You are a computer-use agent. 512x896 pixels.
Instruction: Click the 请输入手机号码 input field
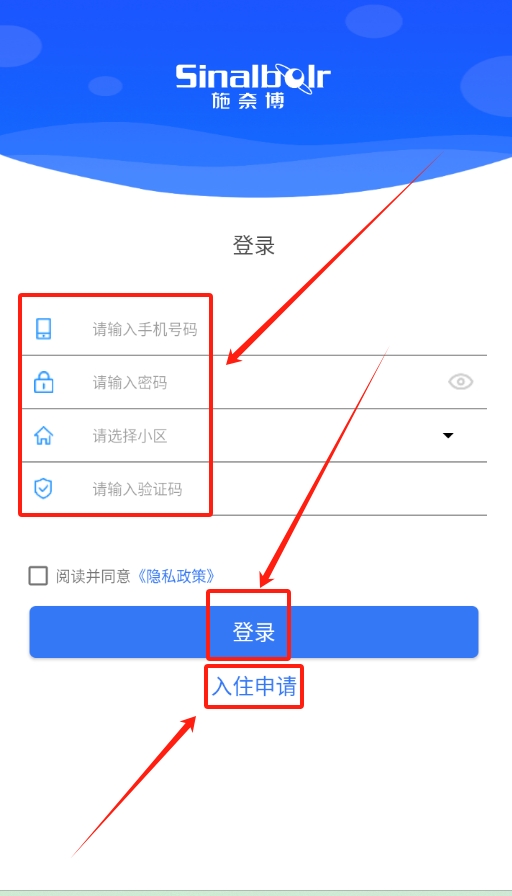tap(254, 329)
